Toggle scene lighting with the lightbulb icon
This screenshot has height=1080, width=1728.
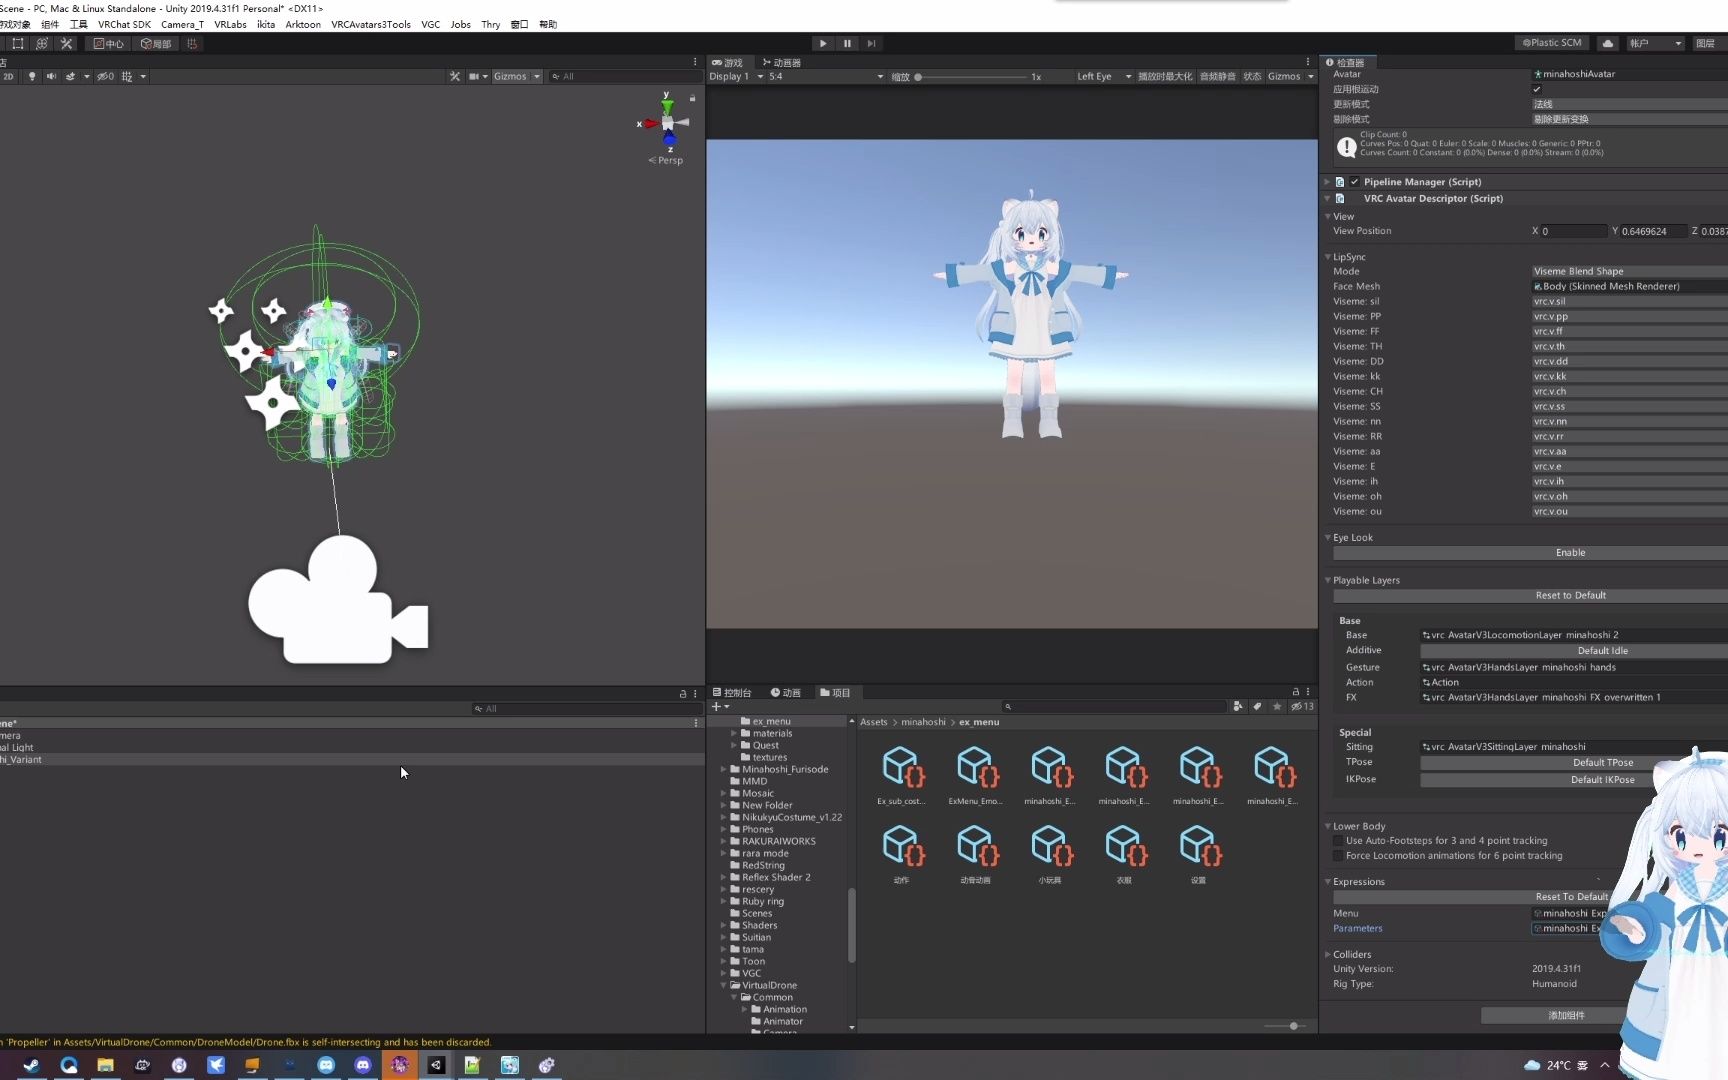(32, 76)
